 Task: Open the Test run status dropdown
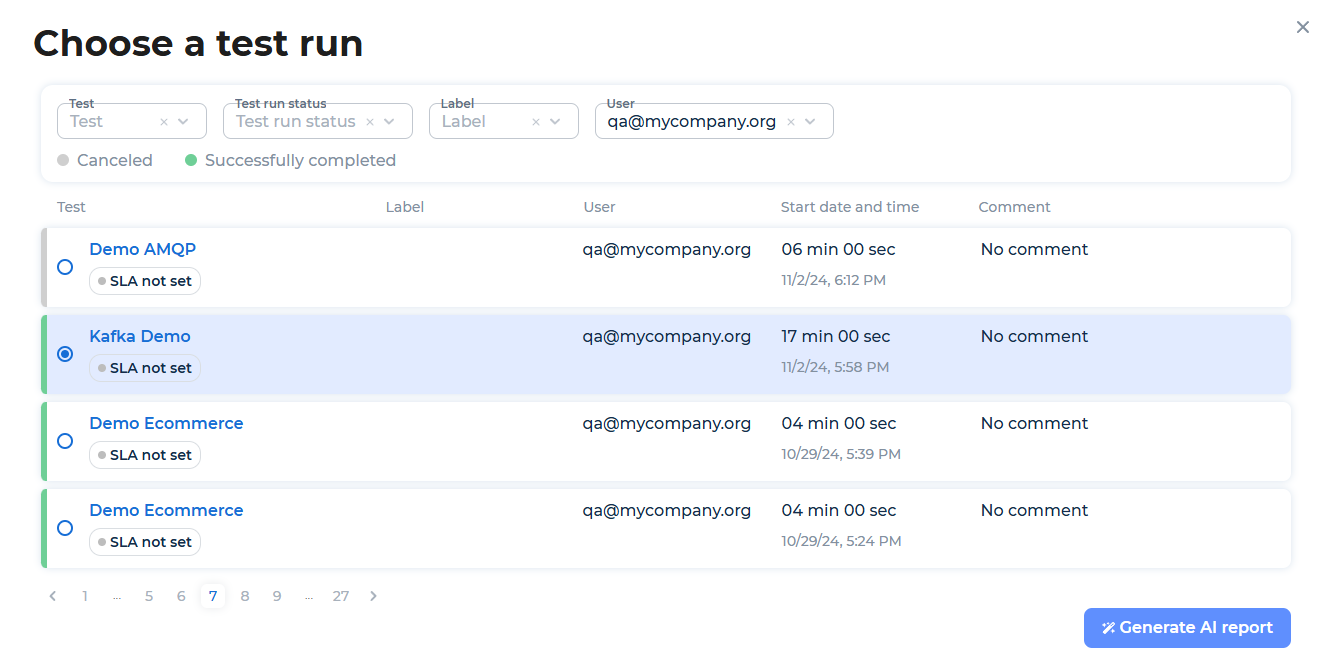click(x=390, y=122)
